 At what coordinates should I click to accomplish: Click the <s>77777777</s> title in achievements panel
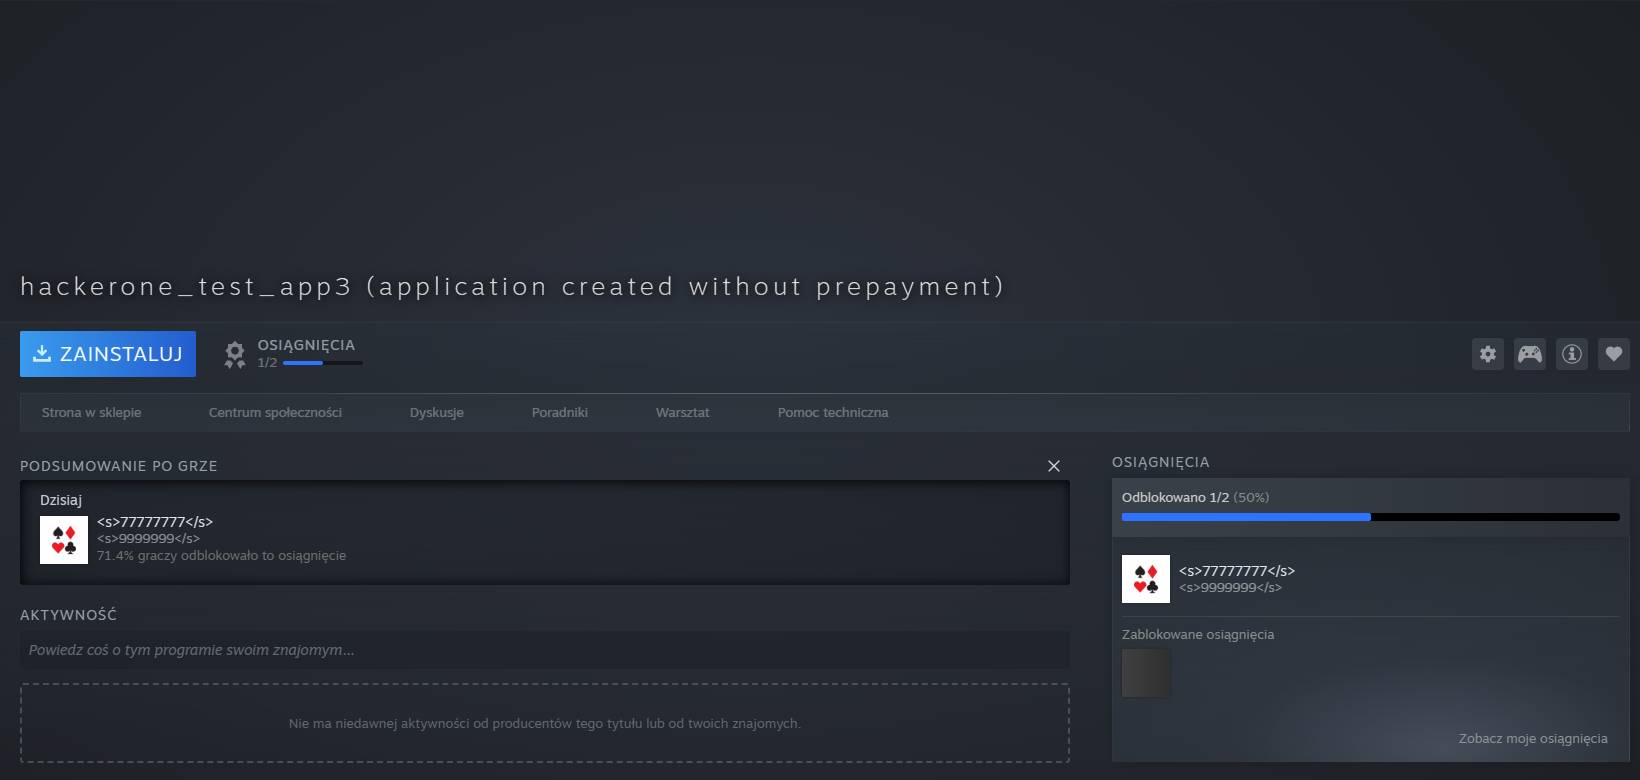pos(1237,571)
